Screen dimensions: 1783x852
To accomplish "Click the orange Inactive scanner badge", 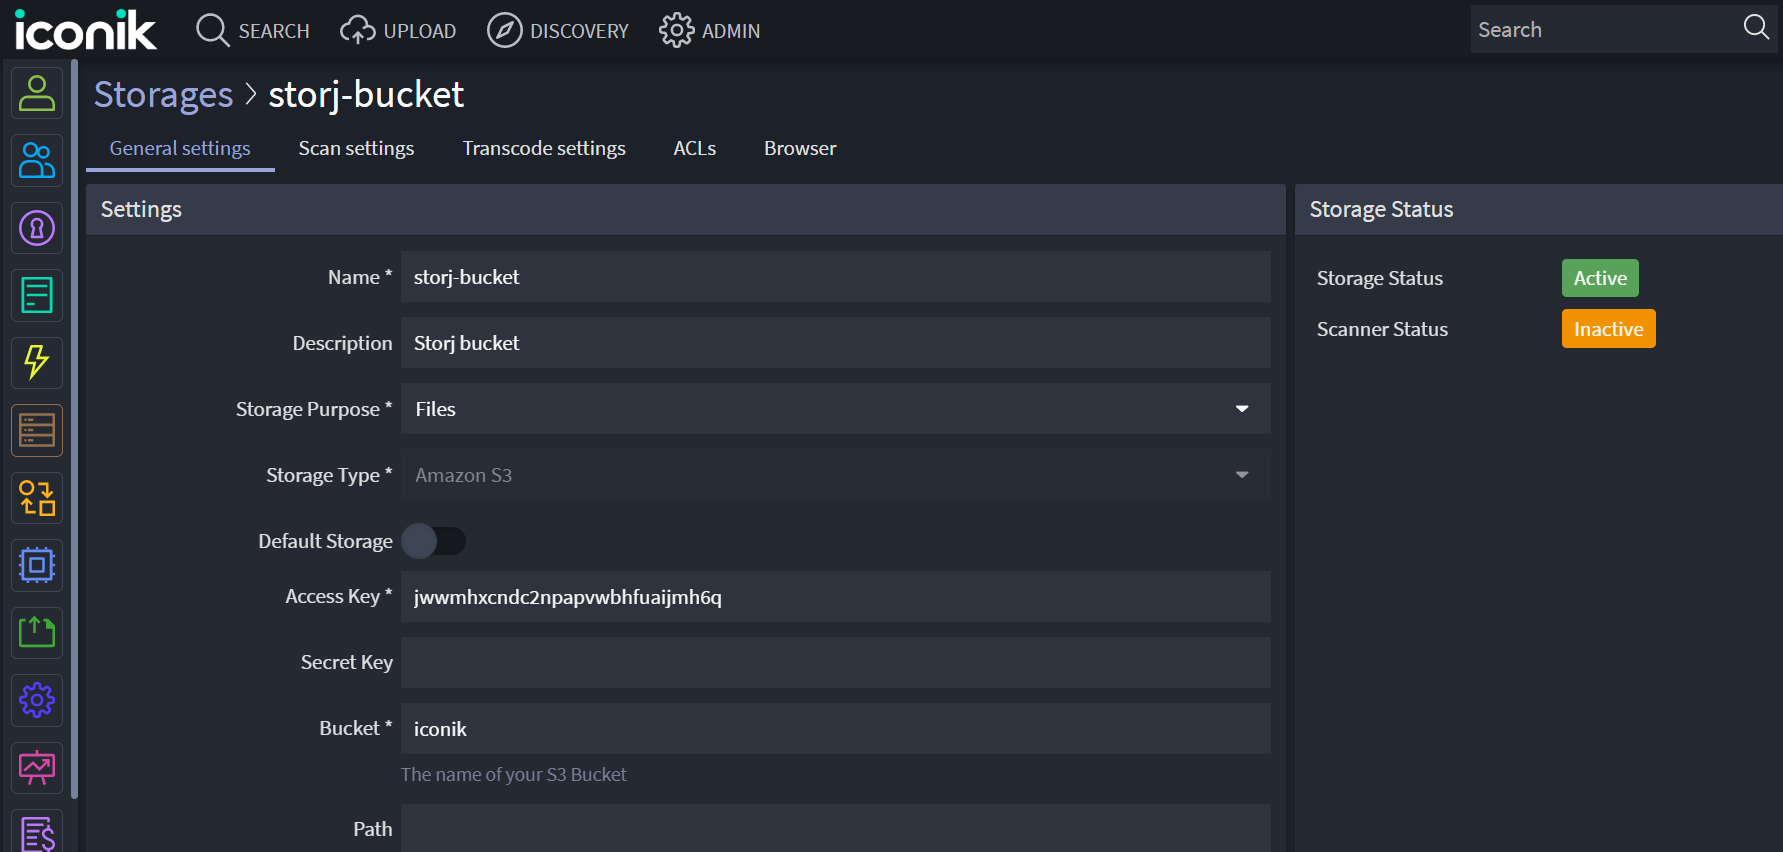I will (x=1608, y=329).
